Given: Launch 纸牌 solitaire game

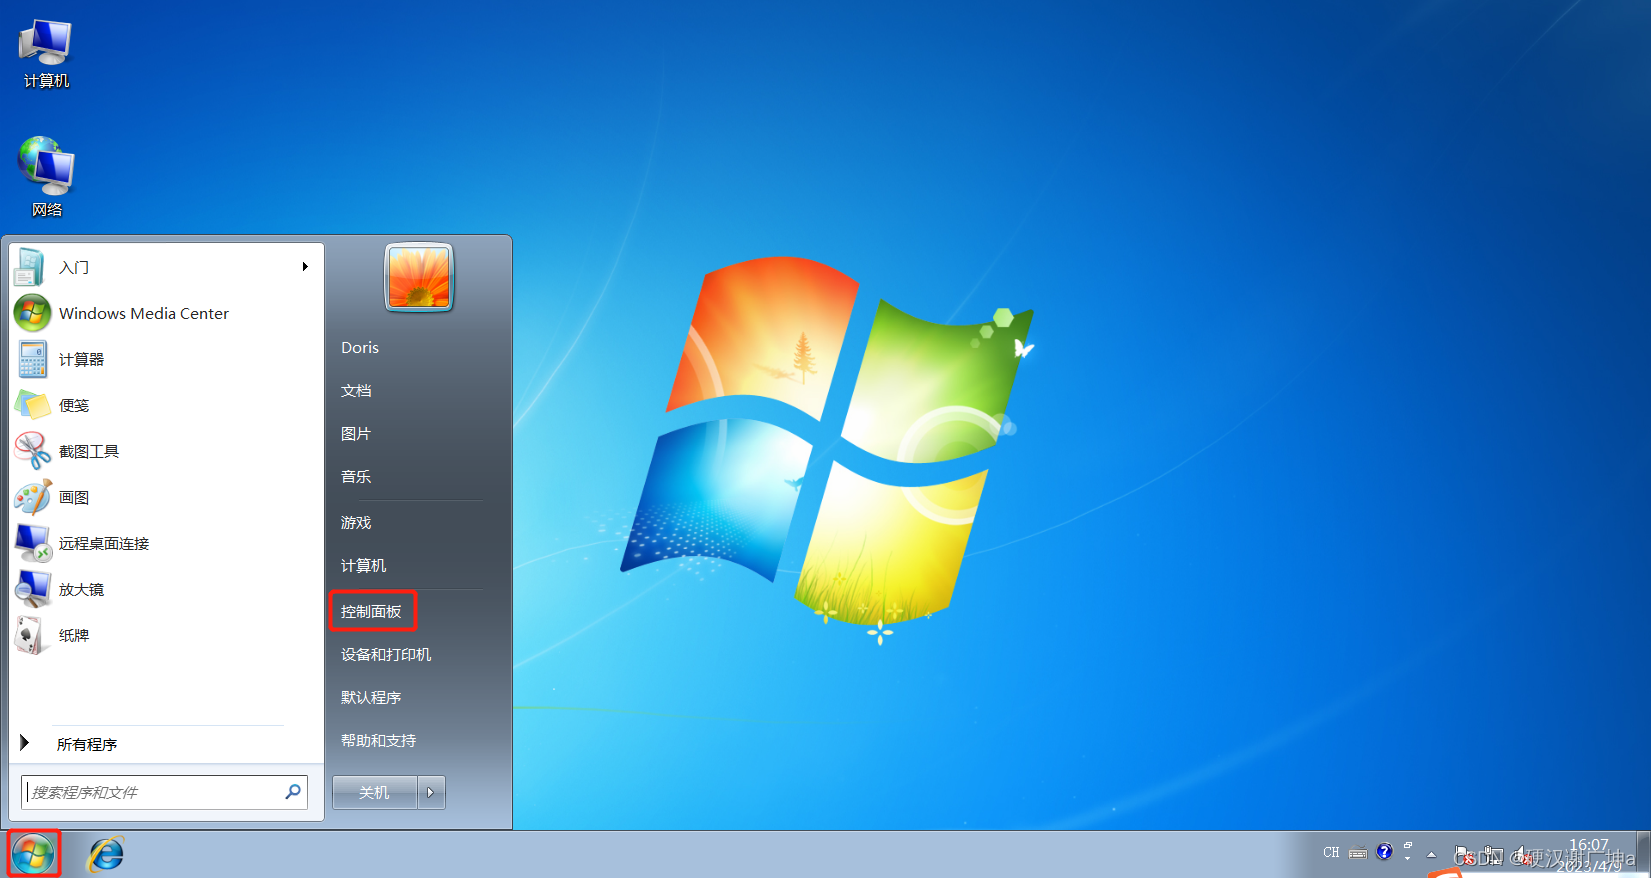Looking at the screenshot, I should click(166, 635).
